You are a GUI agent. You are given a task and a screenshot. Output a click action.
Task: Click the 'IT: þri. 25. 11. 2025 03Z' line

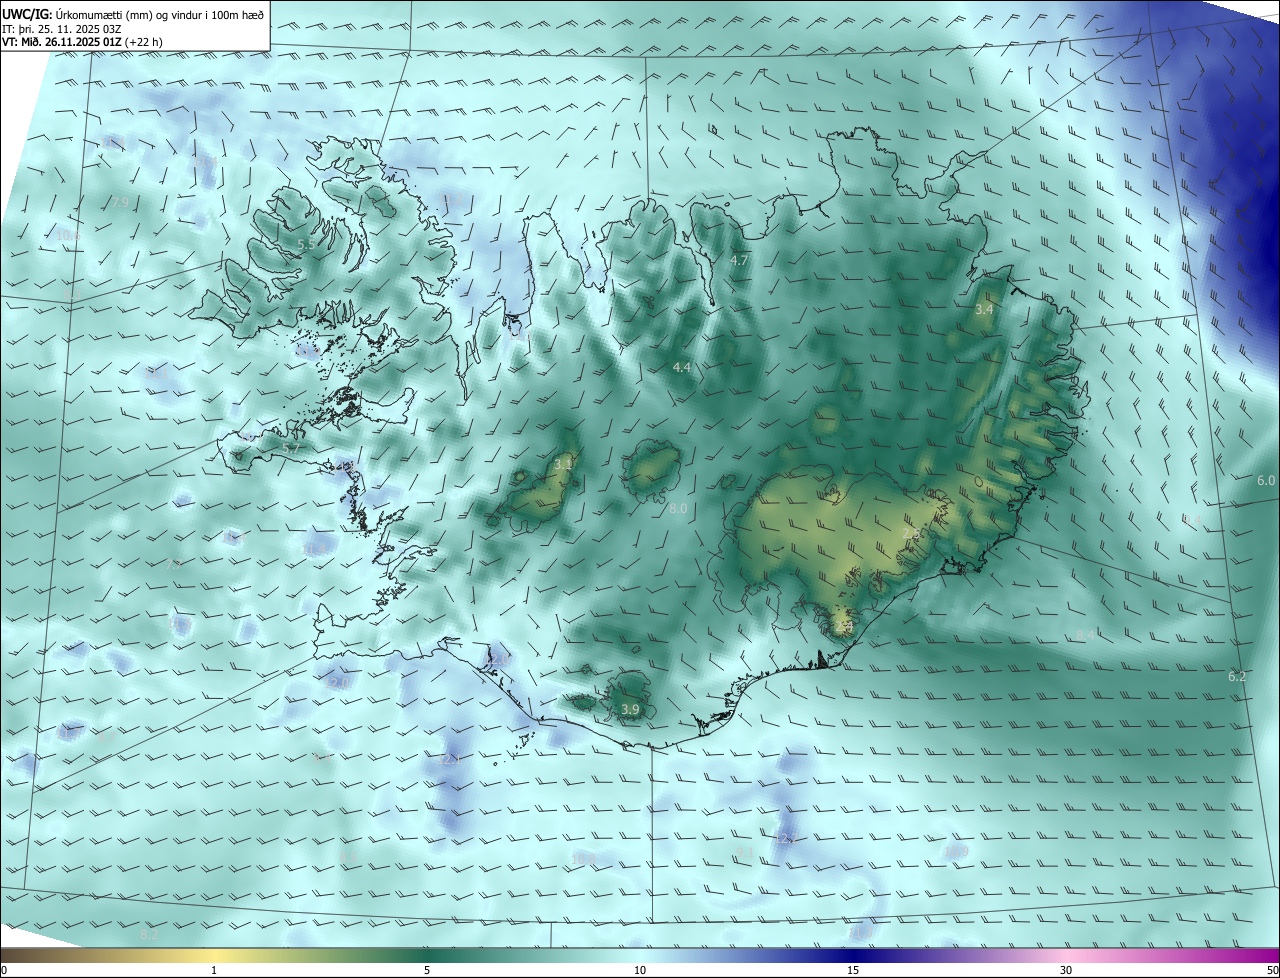(x=61, y=29)
